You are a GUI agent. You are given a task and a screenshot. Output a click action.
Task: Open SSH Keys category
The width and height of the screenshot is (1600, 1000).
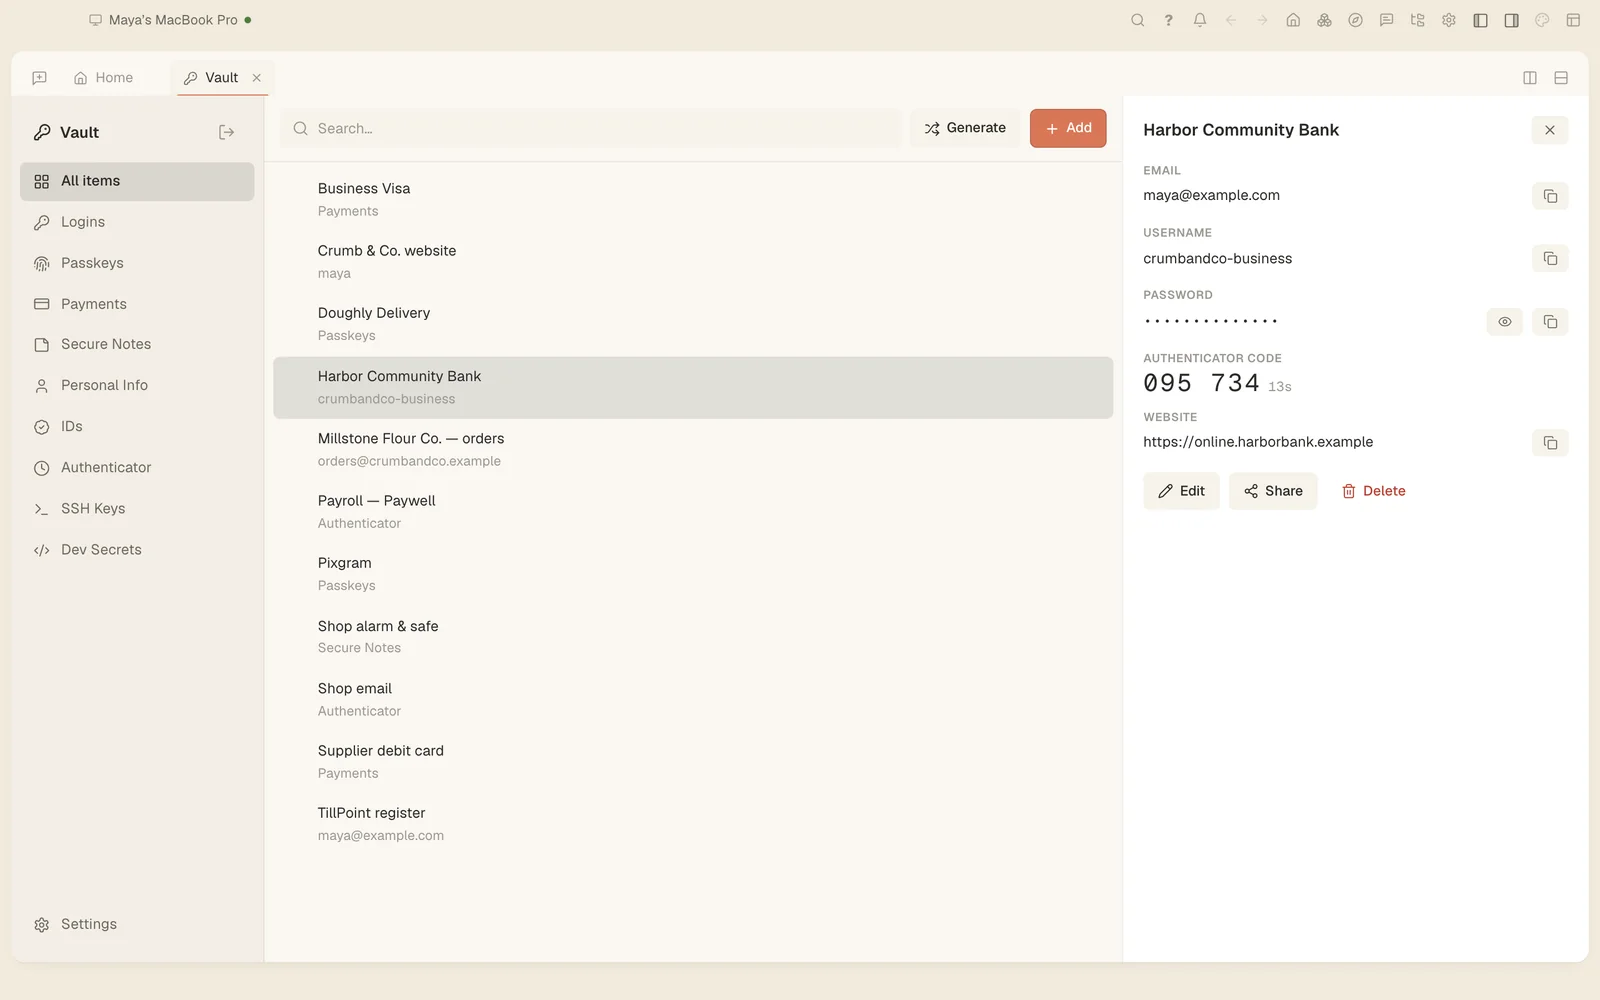pos(137,509)
